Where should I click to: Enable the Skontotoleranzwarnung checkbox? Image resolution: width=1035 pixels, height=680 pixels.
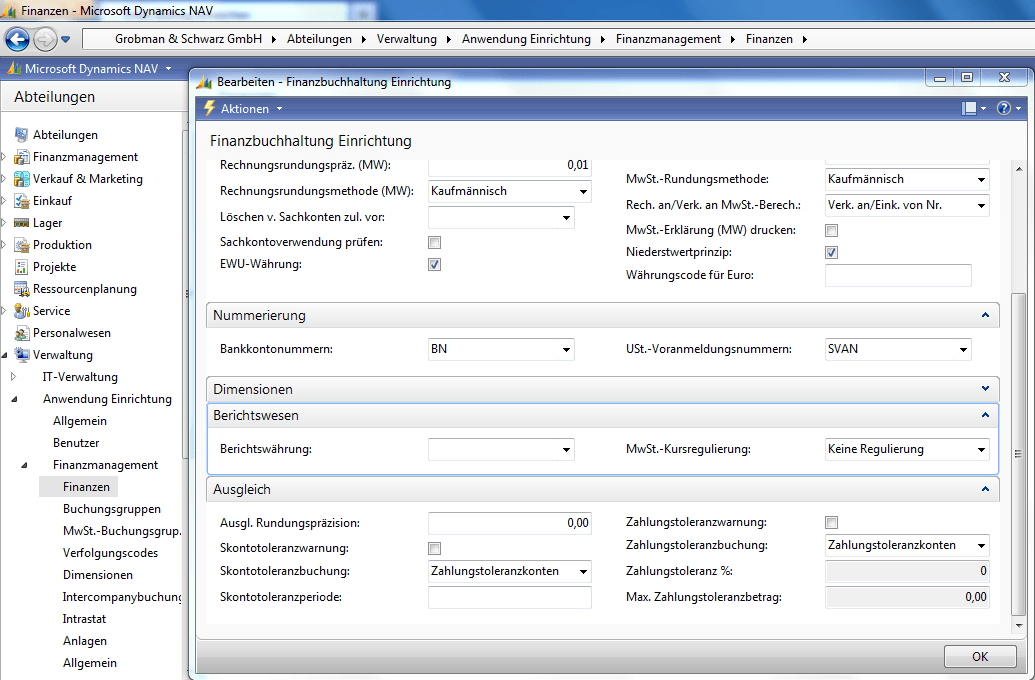click(x=434, y=549)
